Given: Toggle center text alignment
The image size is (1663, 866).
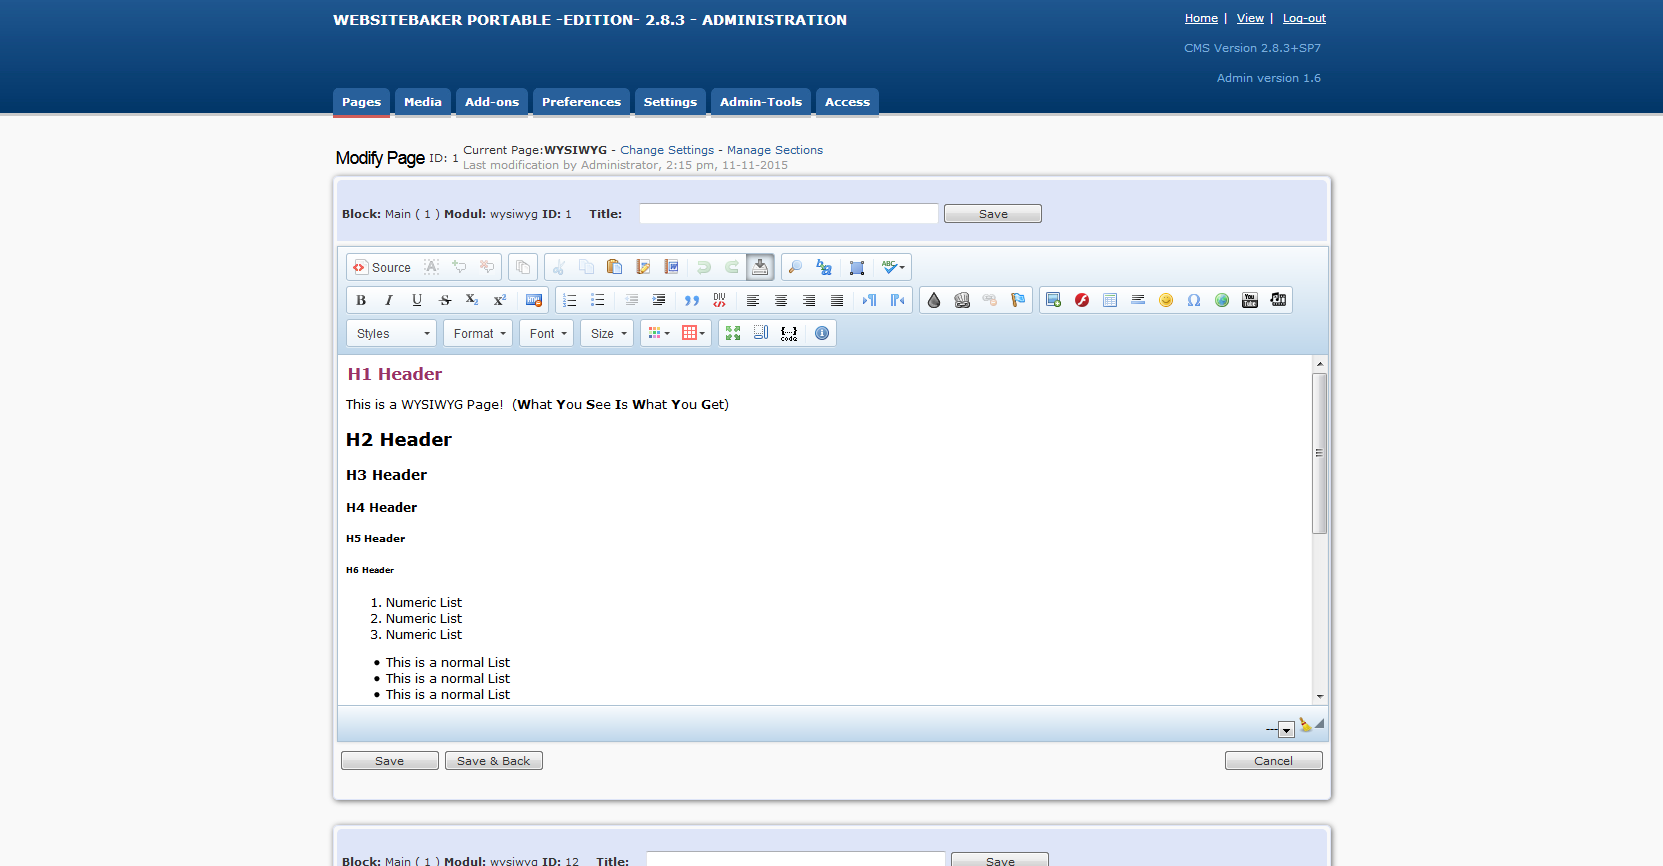Looking at the screenshot, I should tap(781, 300).
